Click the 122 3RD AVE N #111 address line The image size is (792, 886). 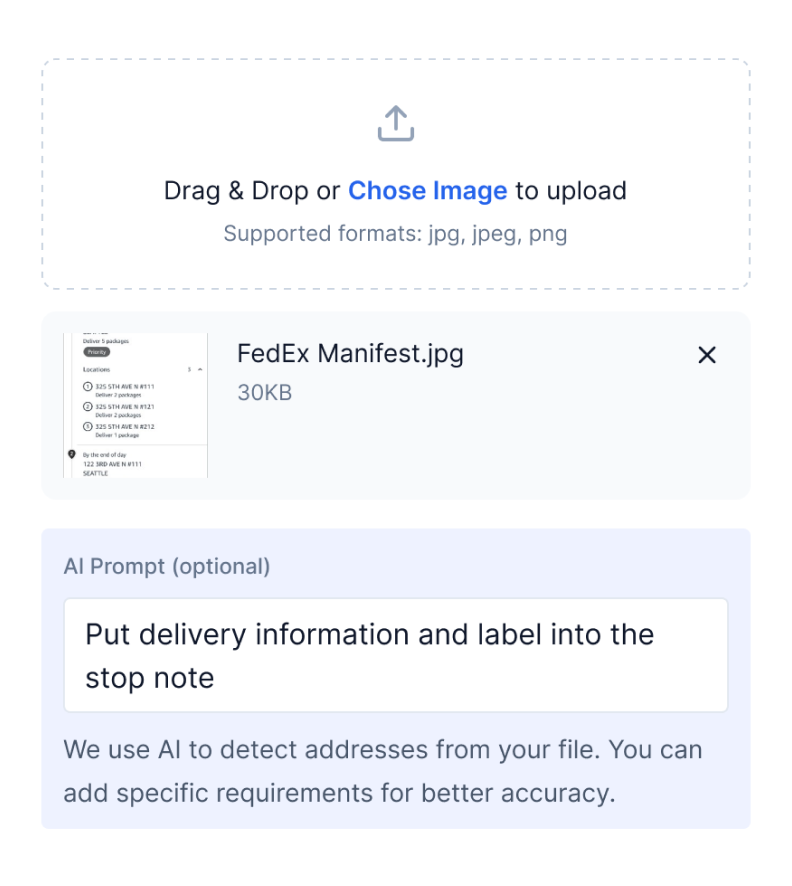(x=112, y=464)
